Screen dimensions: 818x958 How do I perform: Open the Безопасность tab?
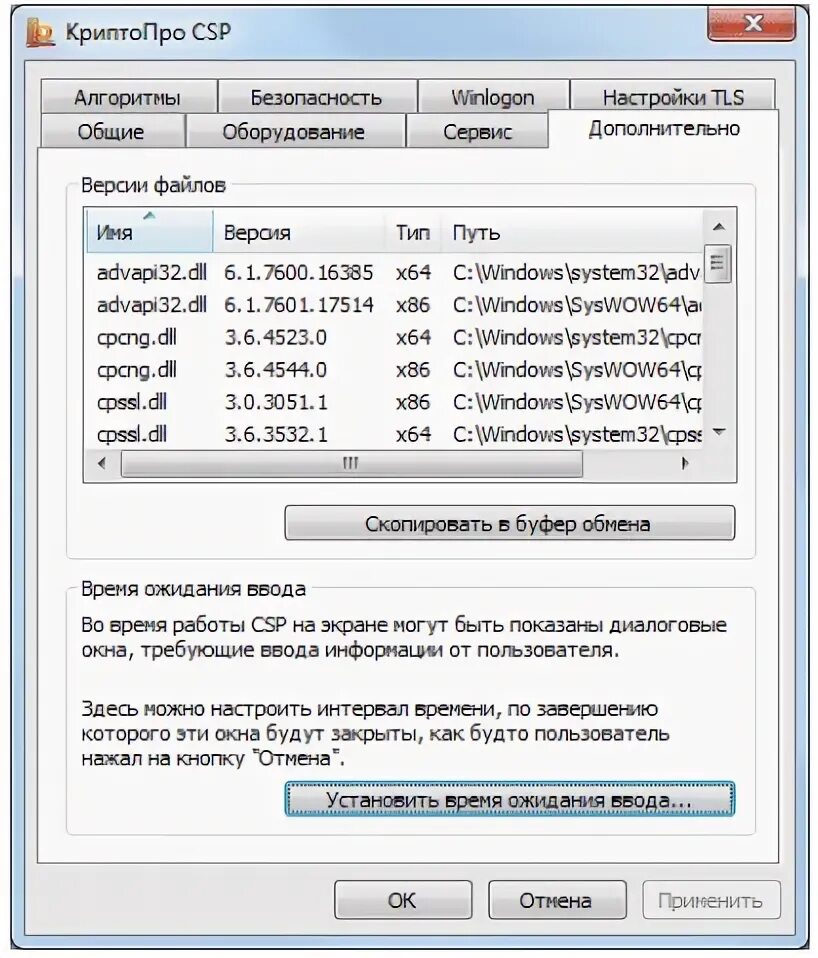[x=316, y=97]
